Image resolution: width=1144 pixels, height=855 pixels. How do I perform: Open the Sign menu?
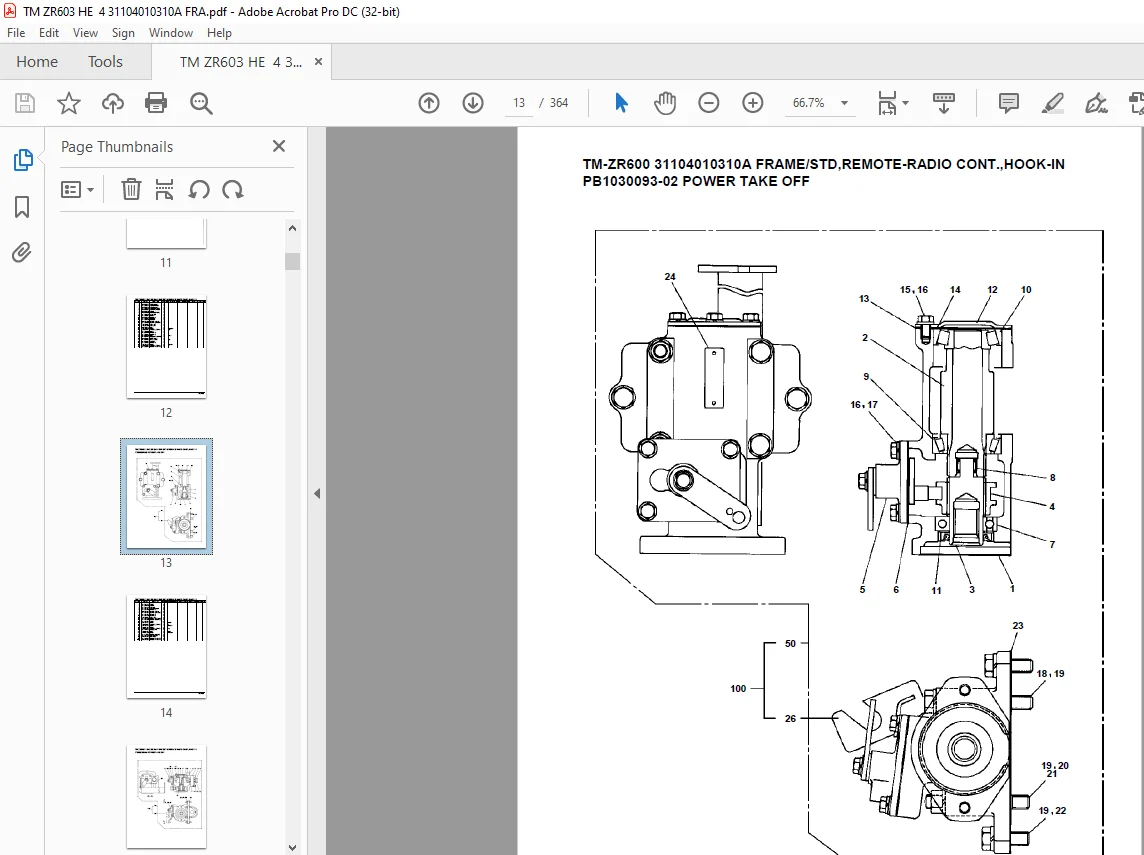pos(123,33)
